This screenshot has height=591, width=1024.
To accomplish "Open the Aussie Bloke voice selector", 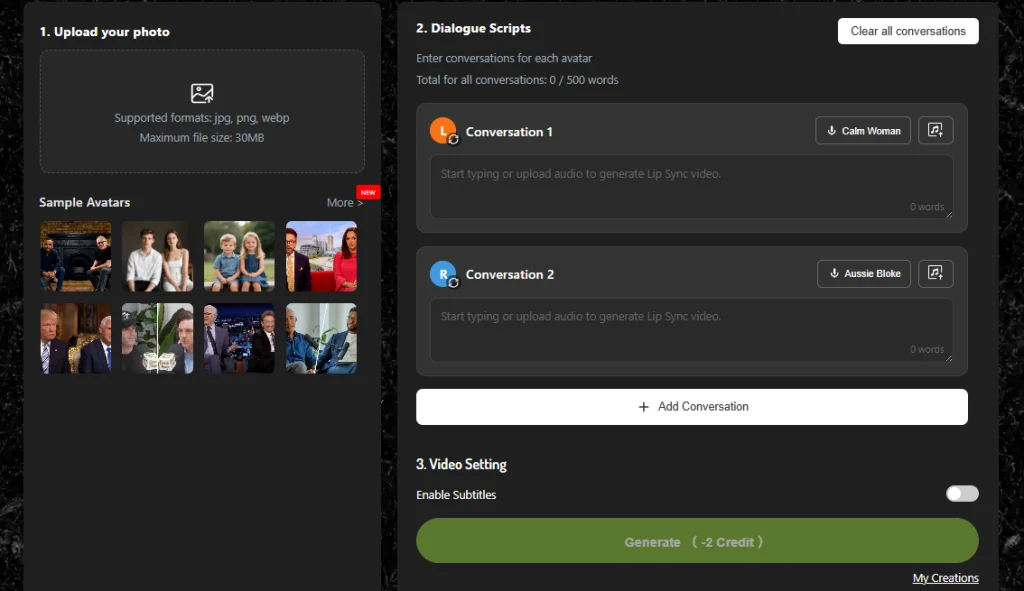I will tap(863, 274).
